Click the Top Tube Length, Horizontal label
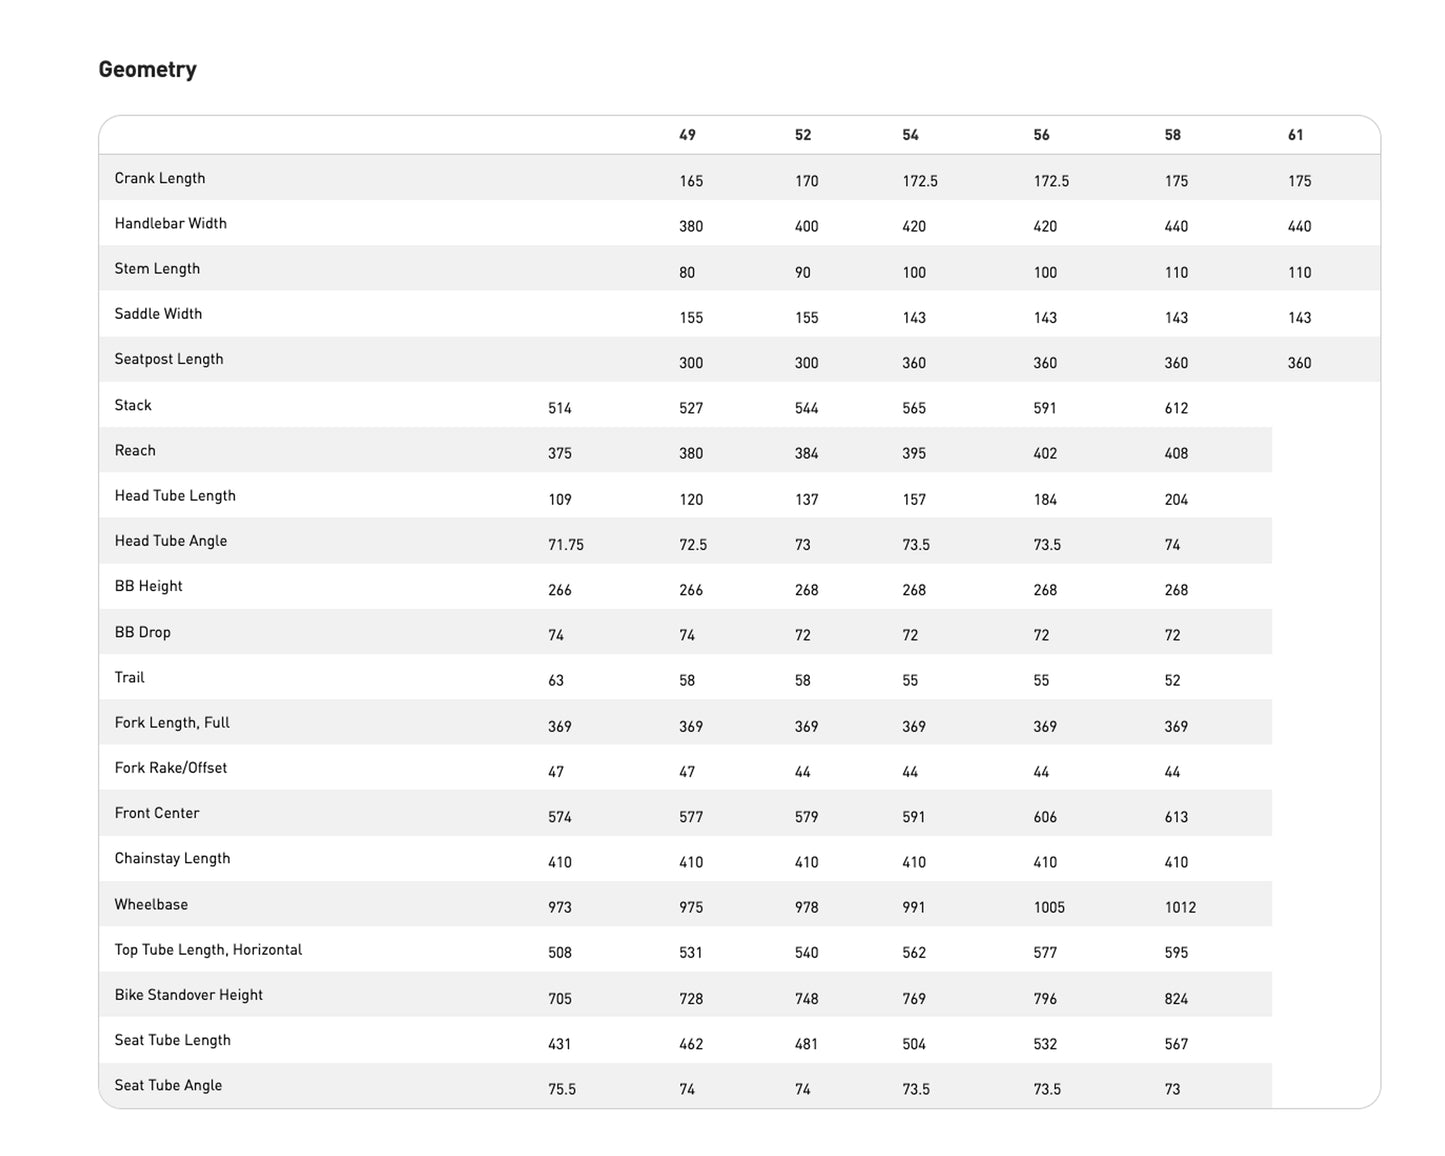 pos(208,950)
